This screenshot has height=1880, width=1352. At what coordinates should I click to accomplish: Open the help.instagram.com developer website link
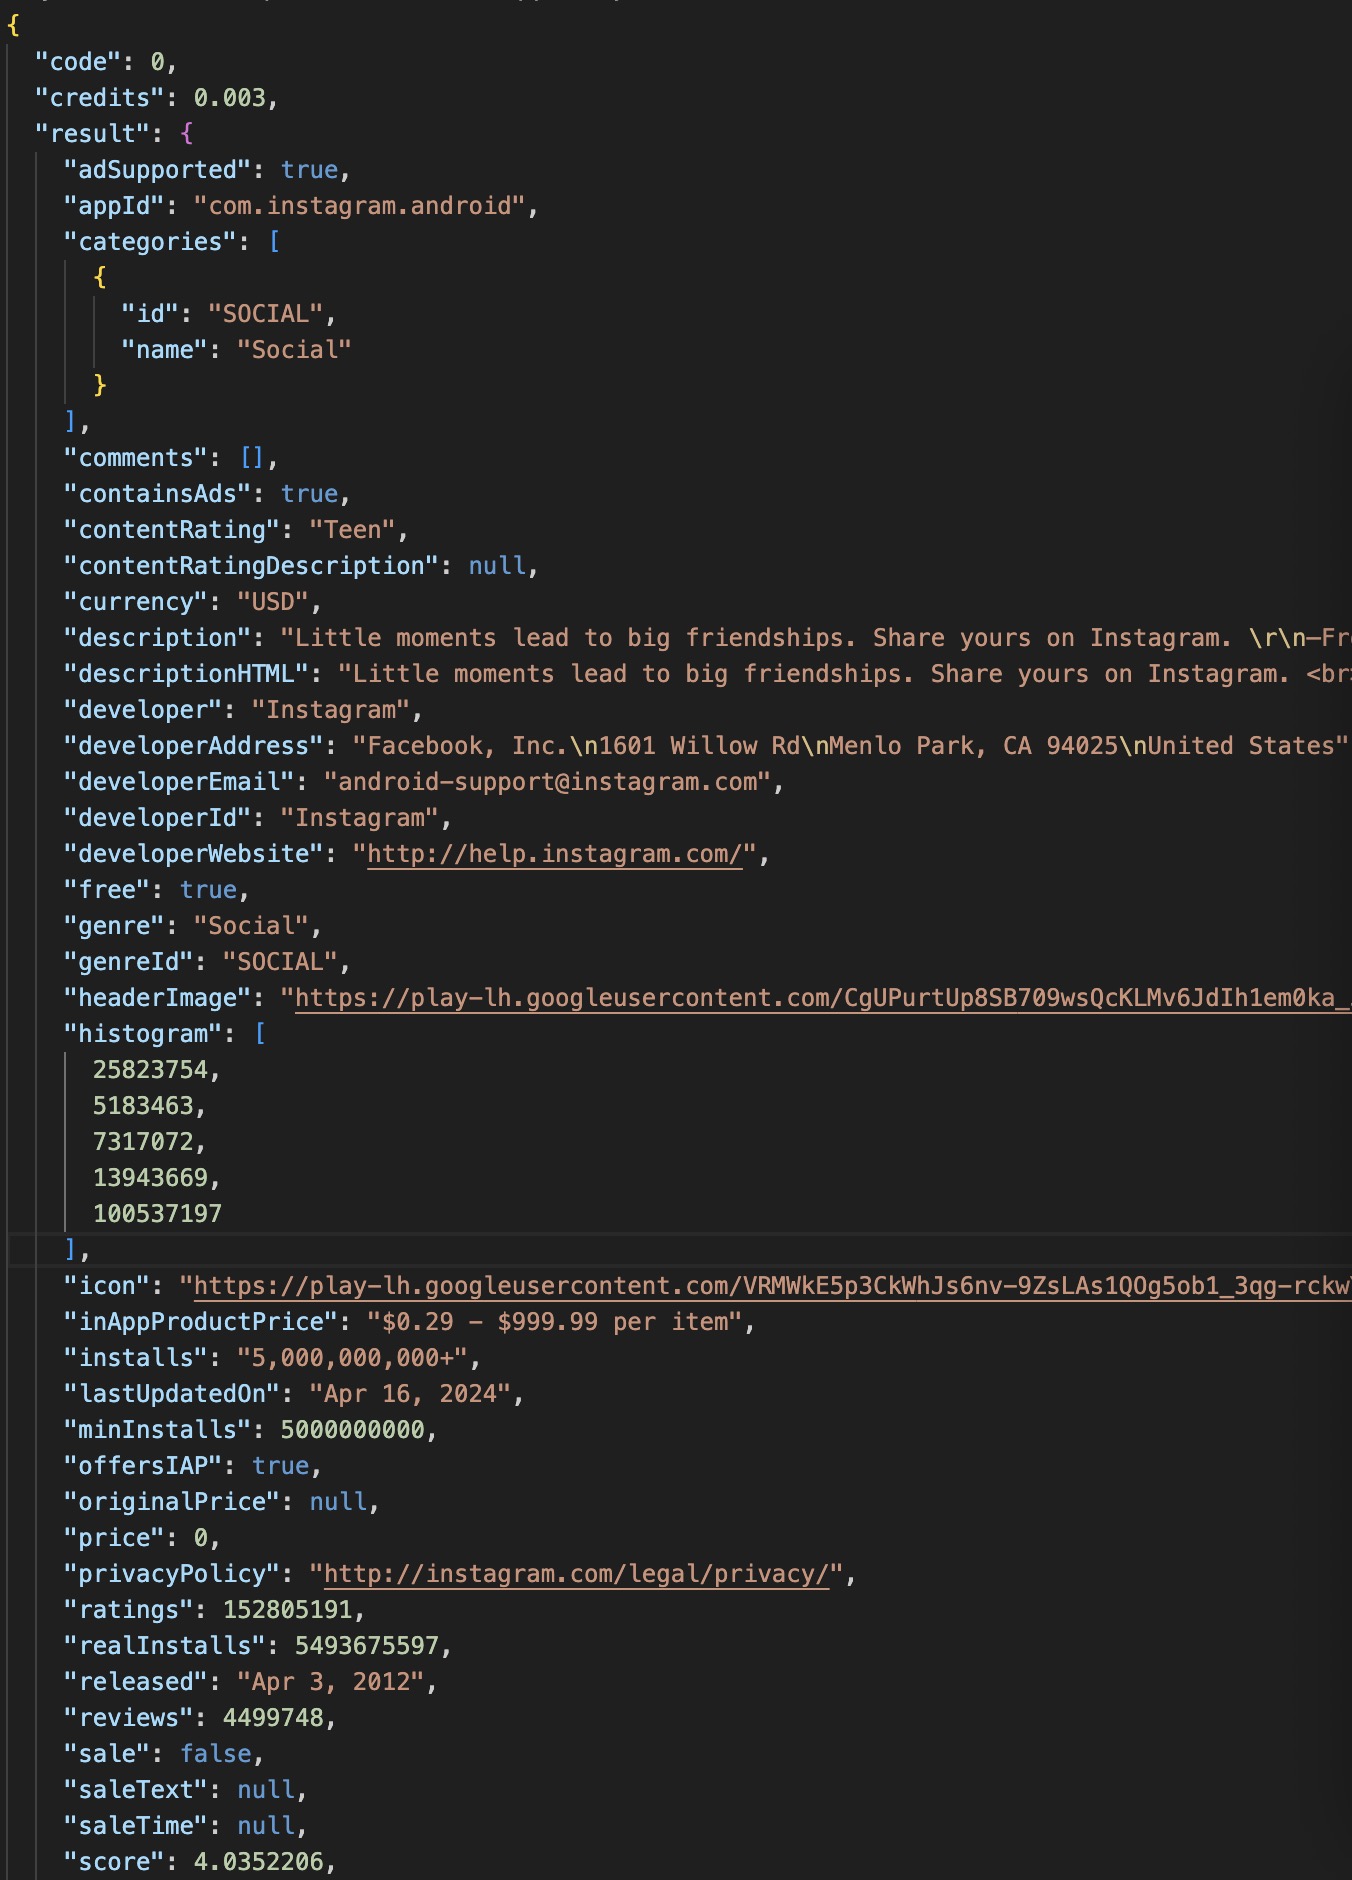pyautogui.click(x=555, y=854)
